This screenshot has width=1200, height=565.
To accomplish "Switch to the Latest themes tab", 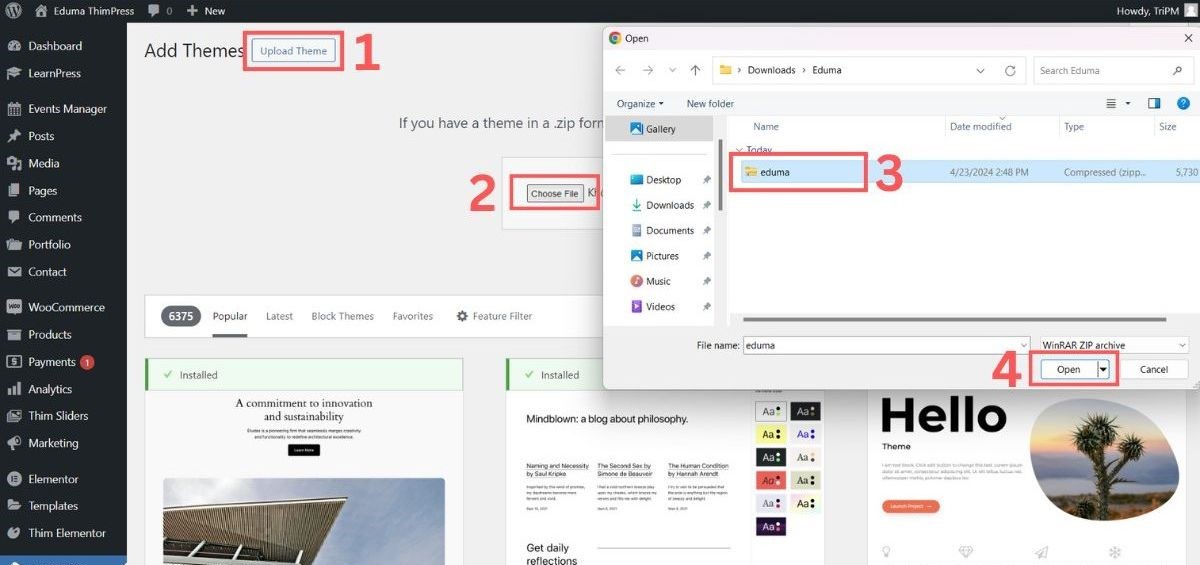I will 279,316.
